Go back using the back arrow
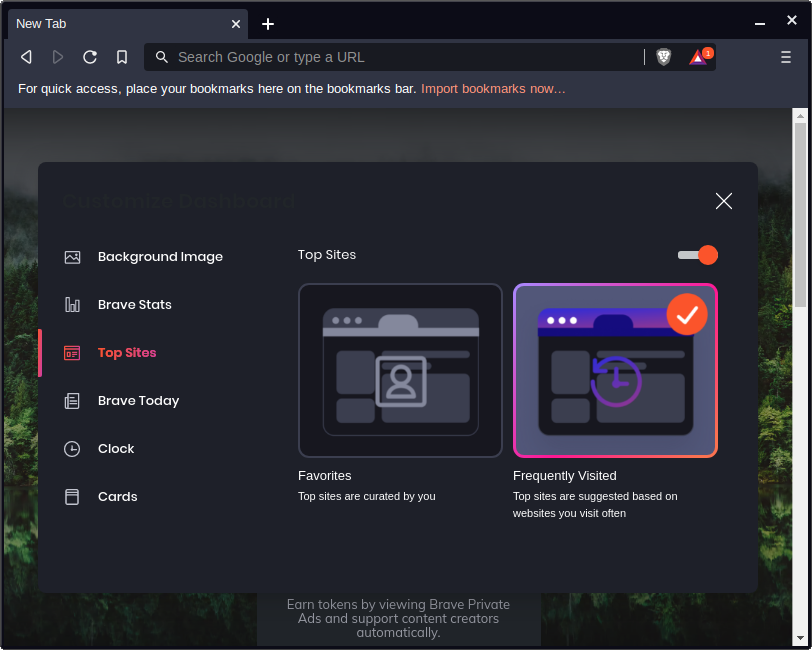 27,57
